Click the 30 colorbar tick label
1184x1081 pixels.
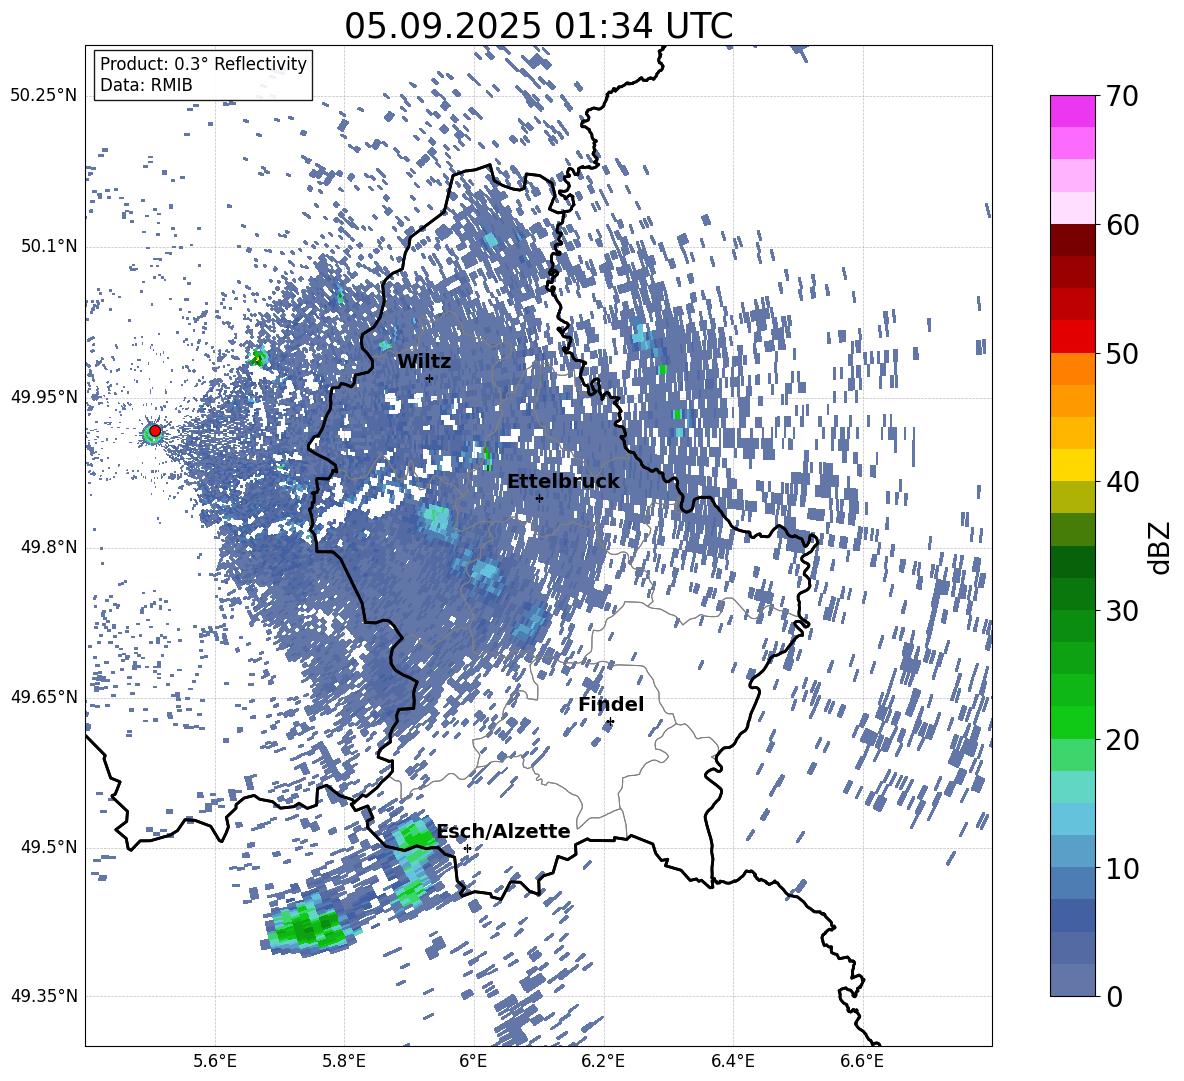click(x=1122, y=610)
